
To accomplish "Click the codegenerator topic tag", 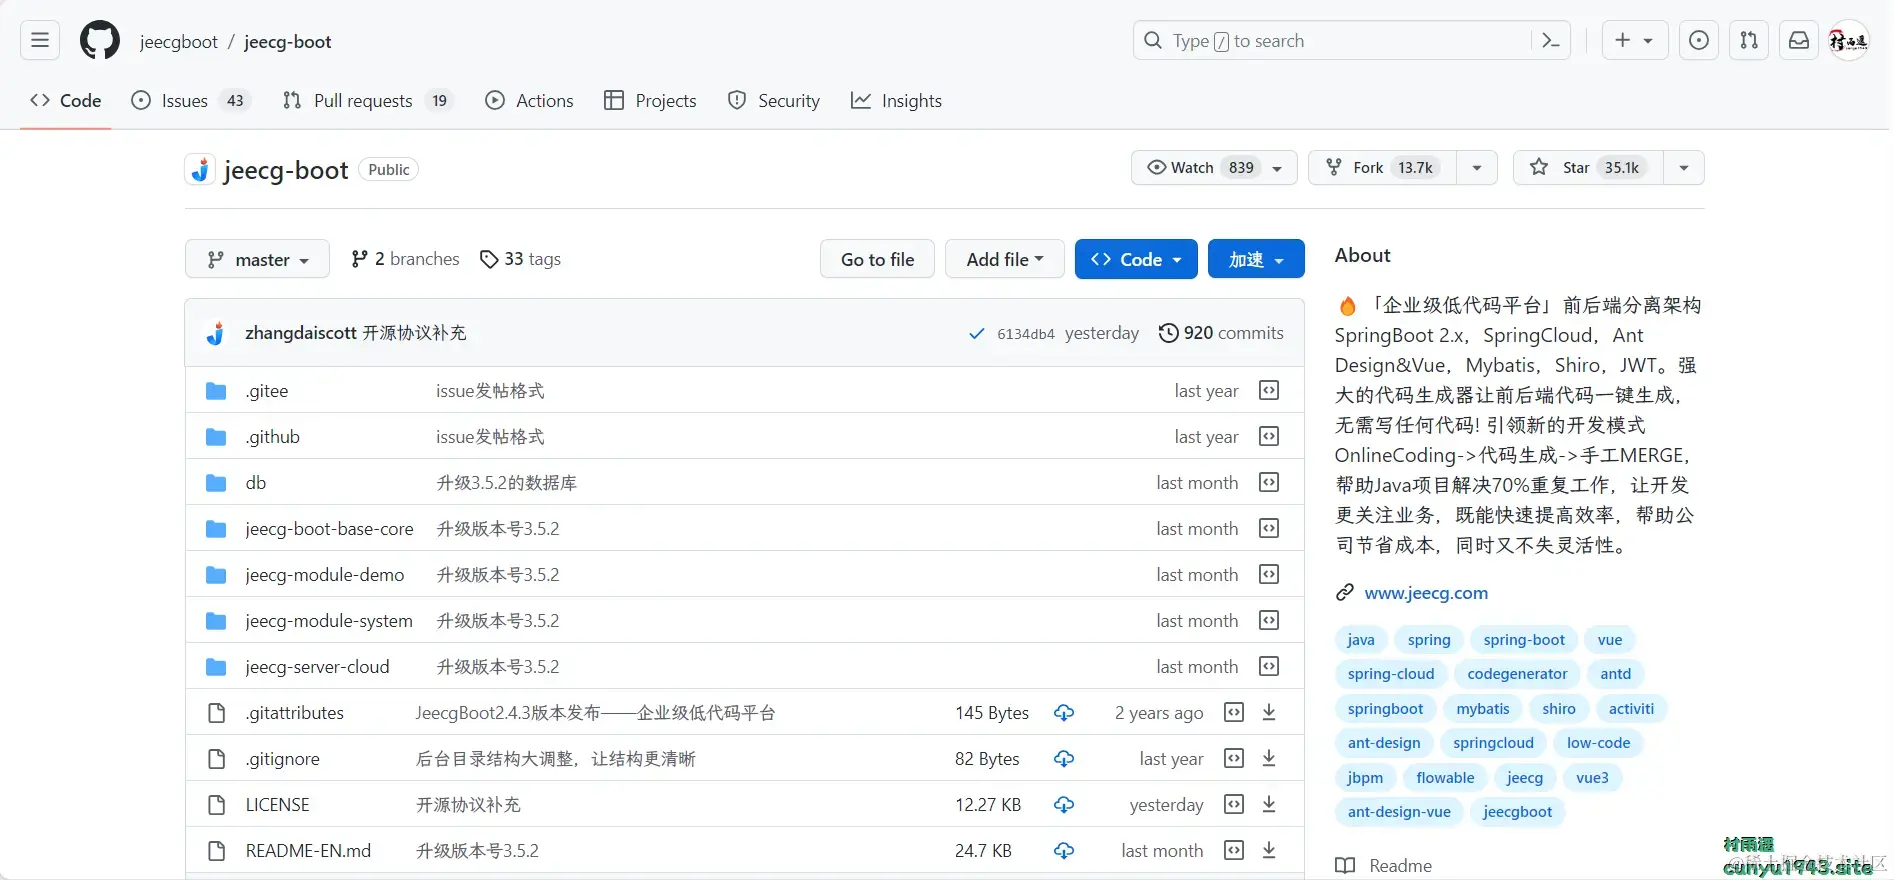I will 1517,674.
